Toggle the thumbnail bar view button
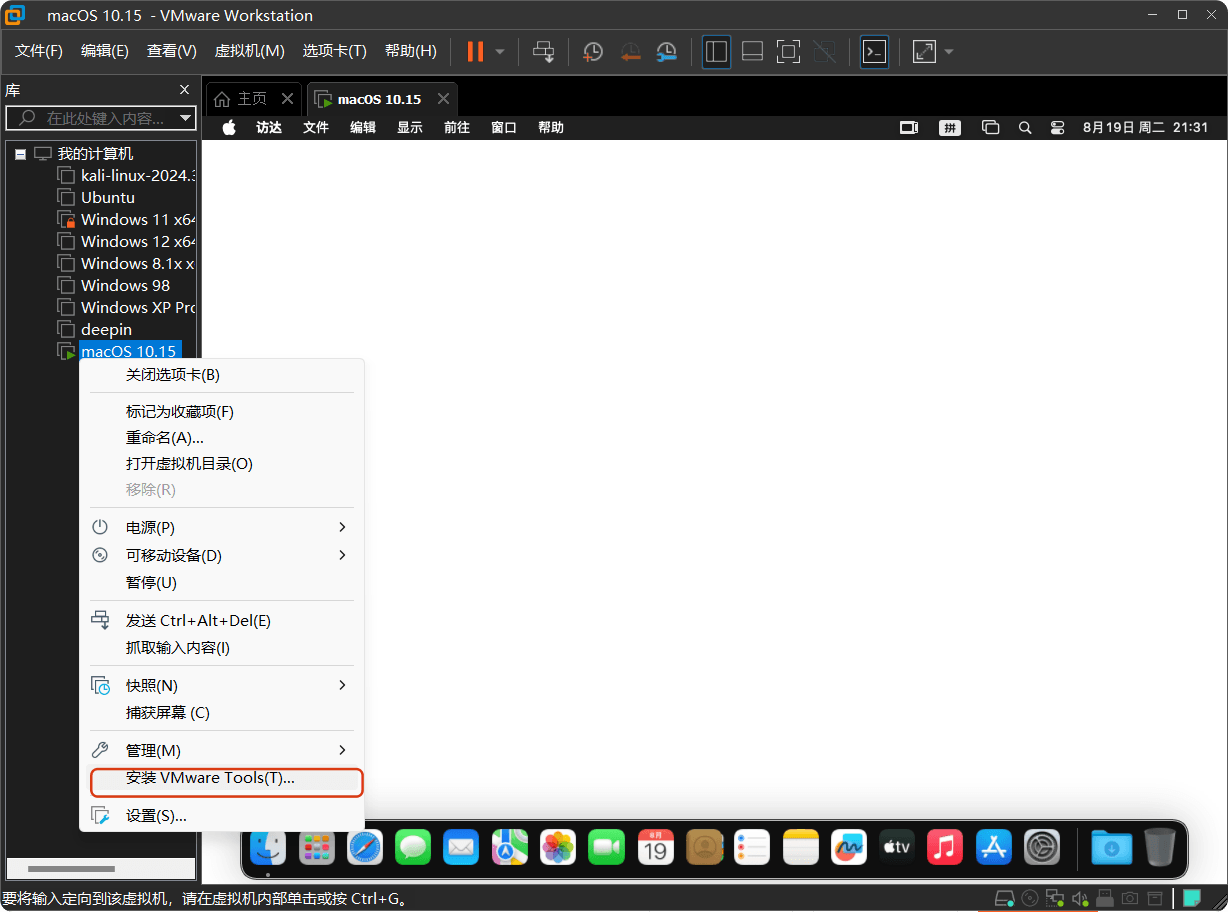 pyautogui.click(x=752, y=51)
